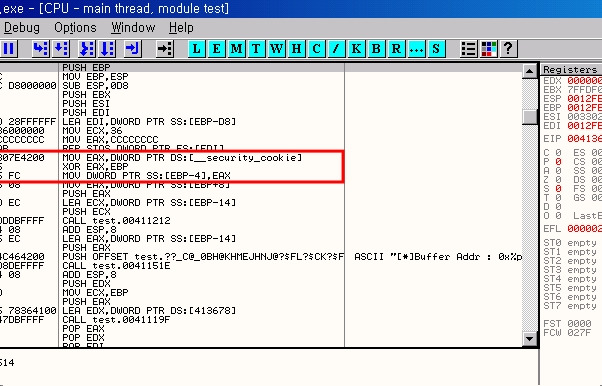
Task: Select the PUSH ESI instruction
Action: pyautogui.click(x=86, y=104)
